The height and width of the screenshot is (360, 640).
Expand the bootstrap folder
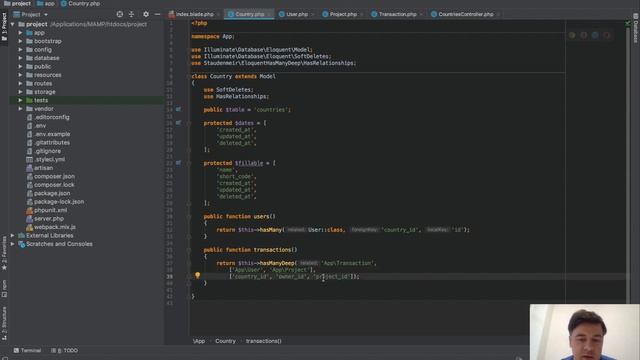(x=20, y=41)
